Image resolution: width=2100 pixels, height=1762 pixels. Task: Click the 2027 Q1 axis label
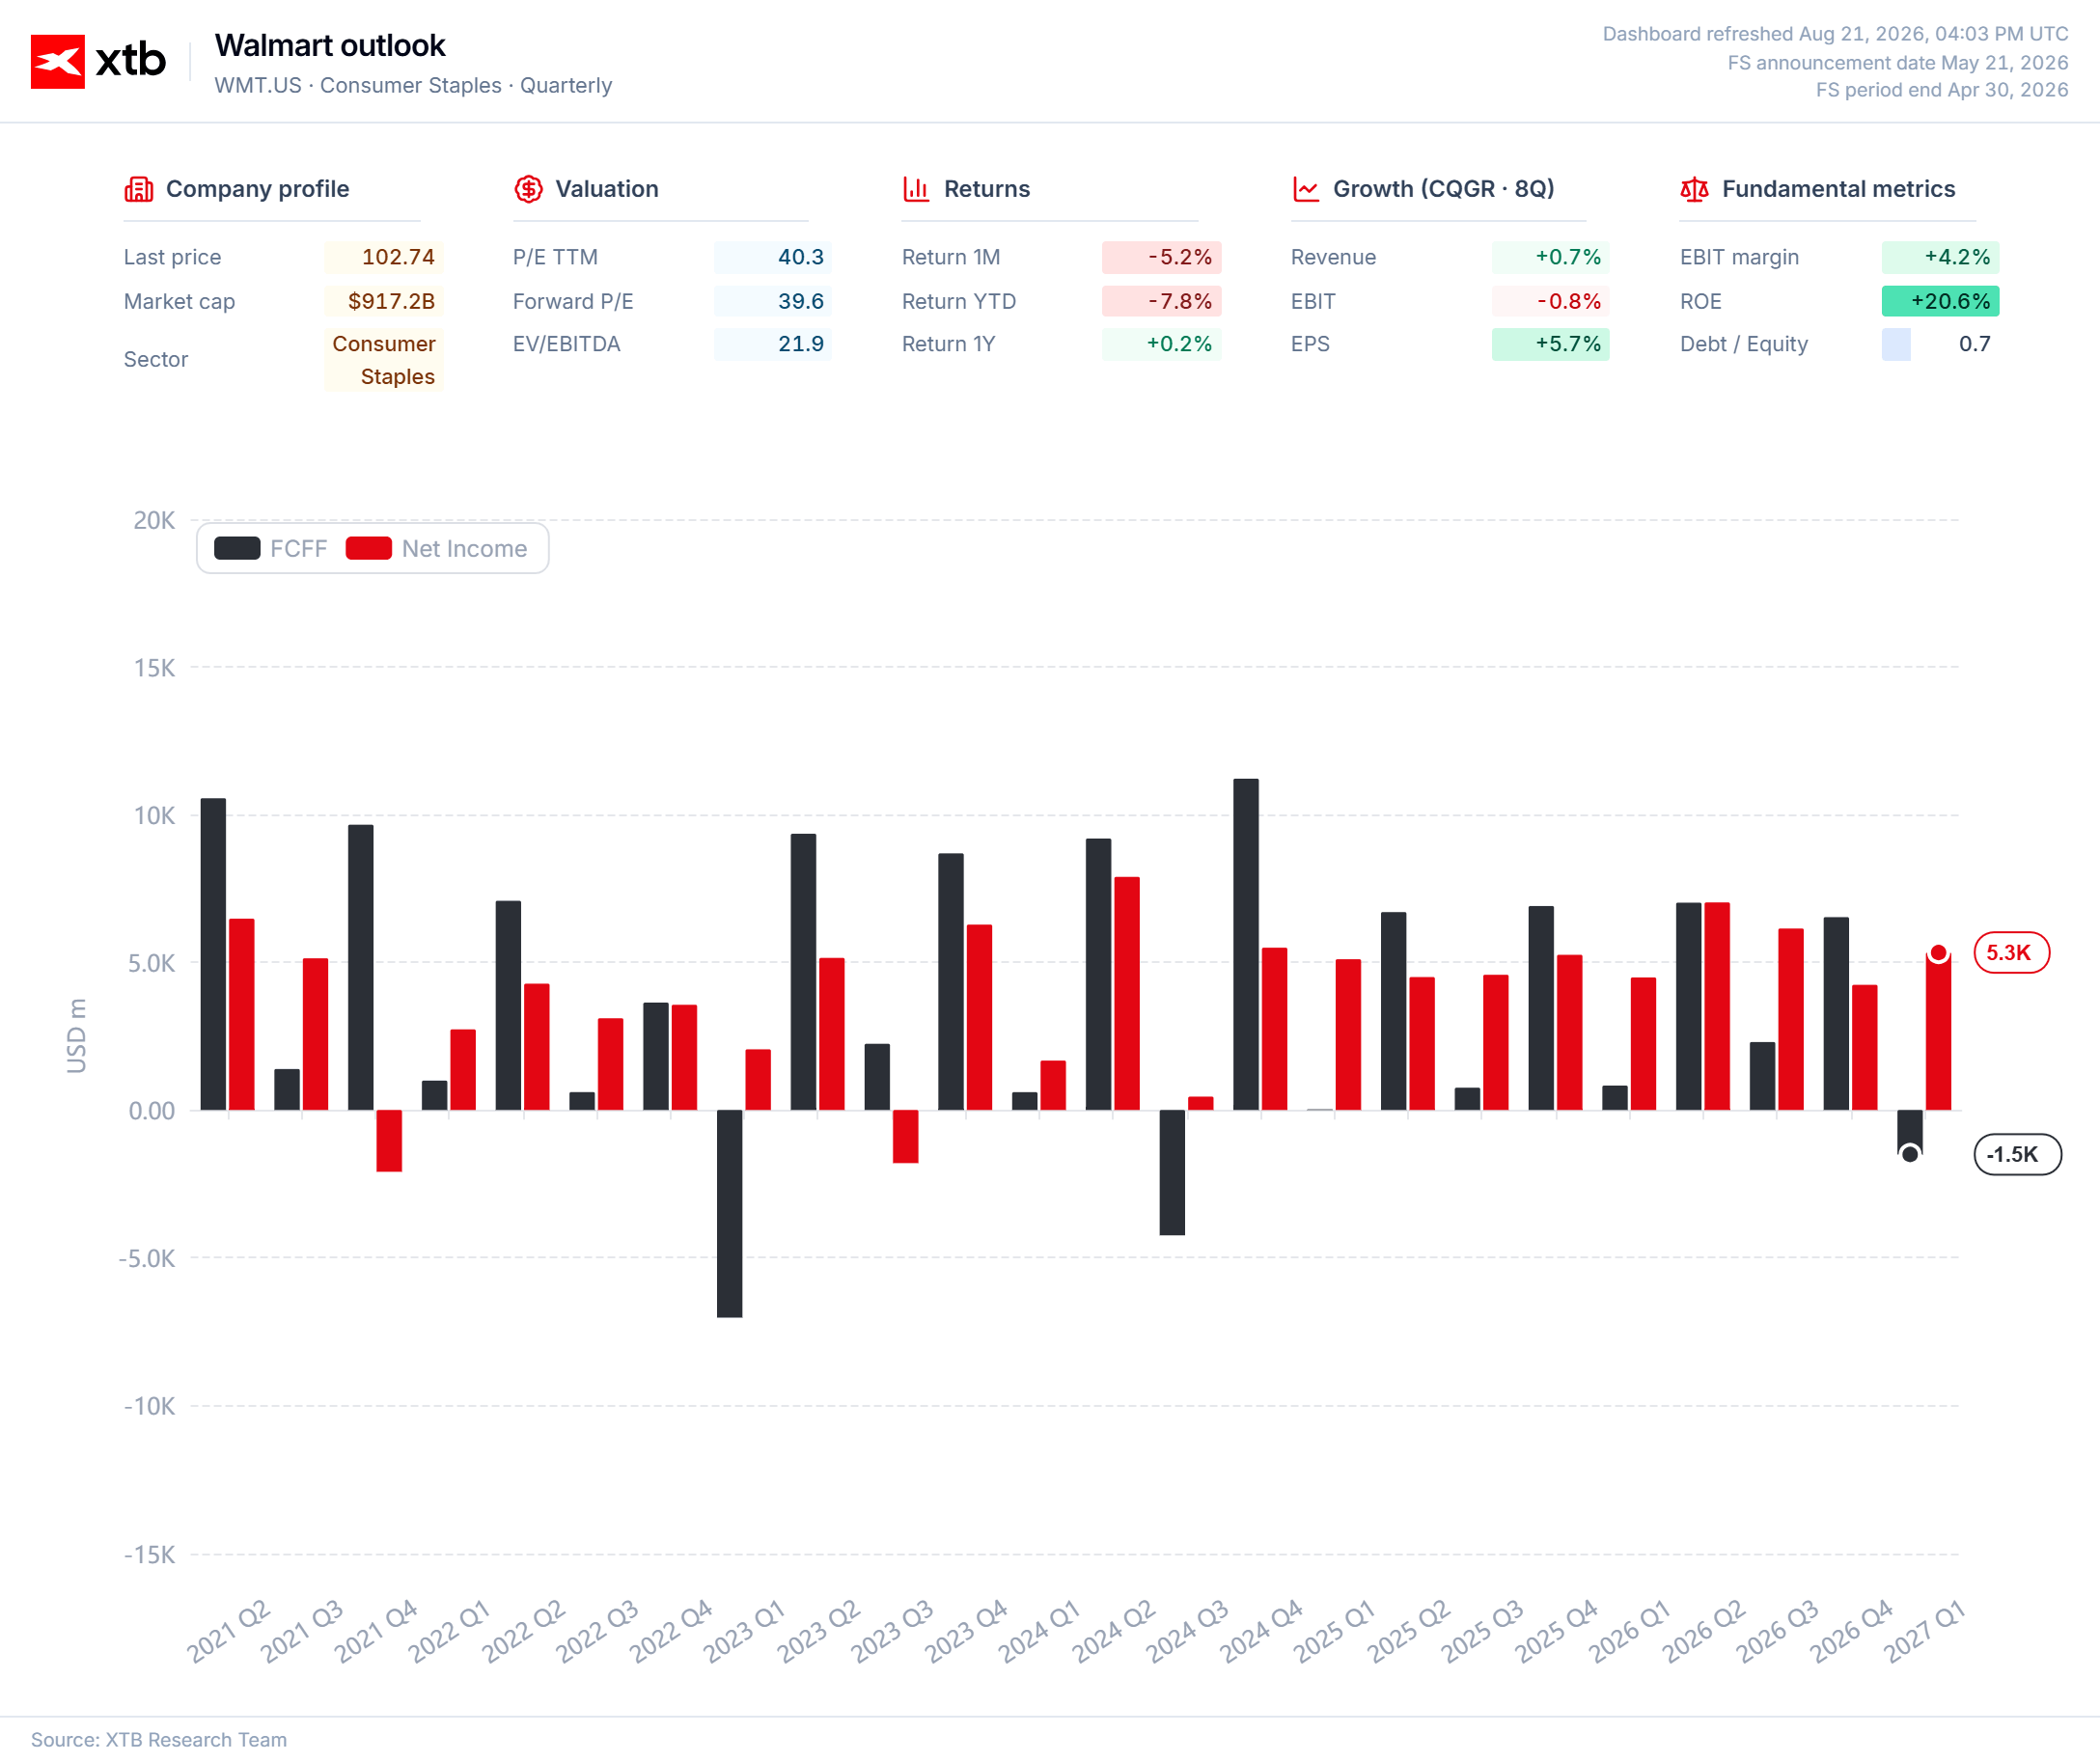pyautogui.click(x=1925, y=1631)
